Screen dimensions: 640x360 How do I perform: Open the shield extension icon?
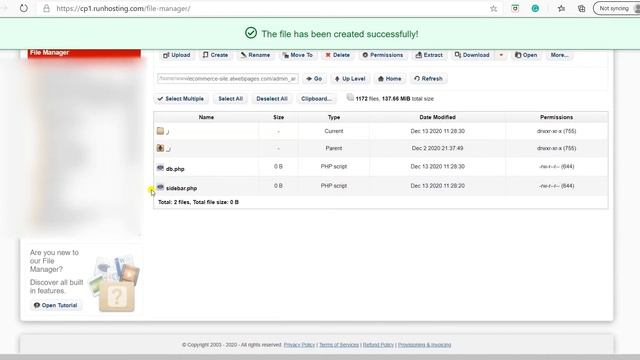coord(515,9)
